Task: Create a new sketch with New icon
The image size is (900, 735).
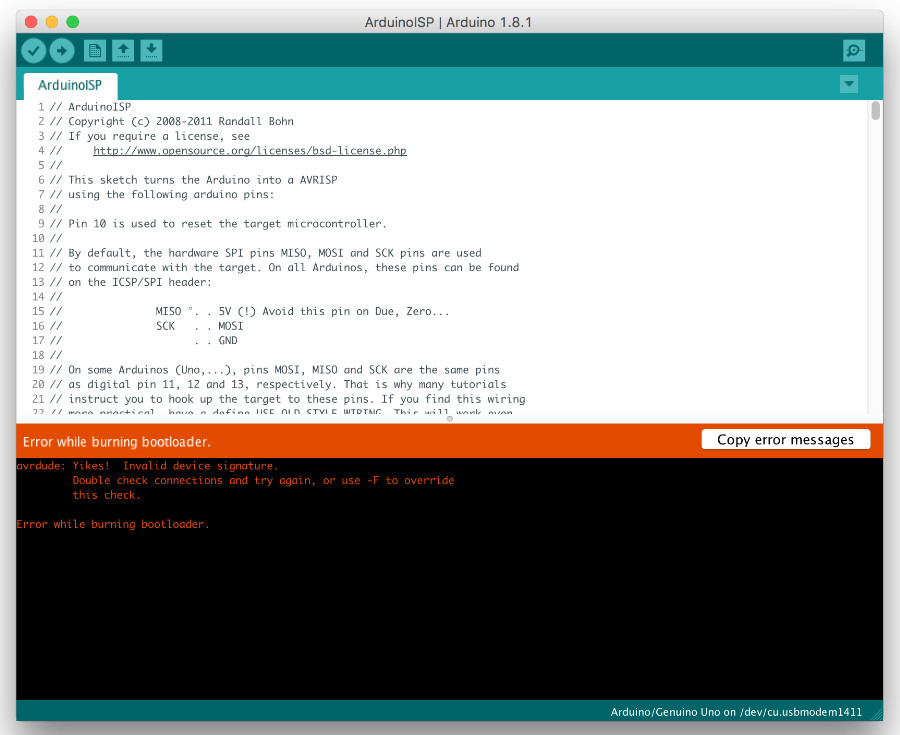Action: (x=95, y=50)
